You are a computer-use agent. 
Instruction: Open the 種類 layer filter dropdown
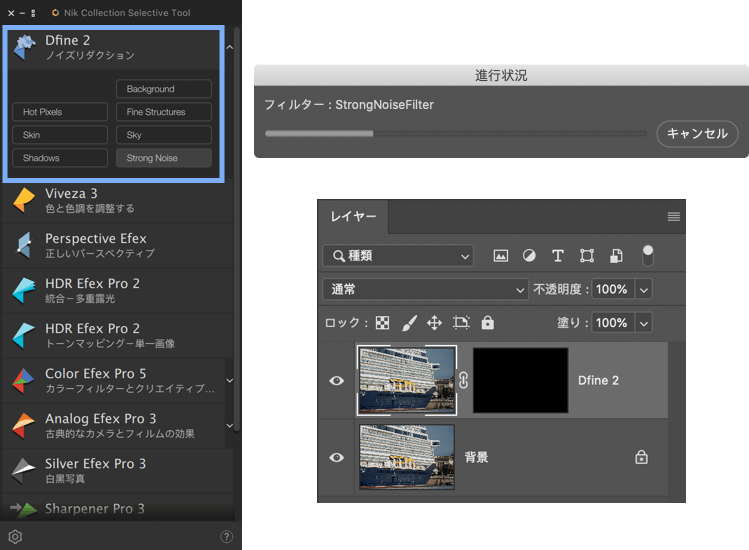click(x=398, y=256)
